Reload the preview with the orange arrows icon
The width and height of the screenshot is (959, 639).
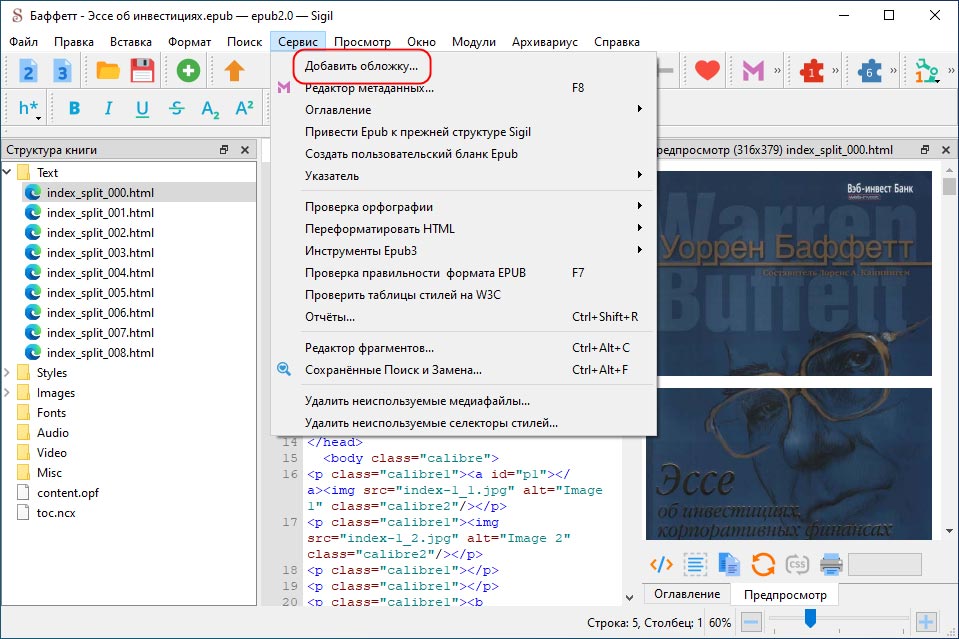pyautogui.click(x=763, y=564)
